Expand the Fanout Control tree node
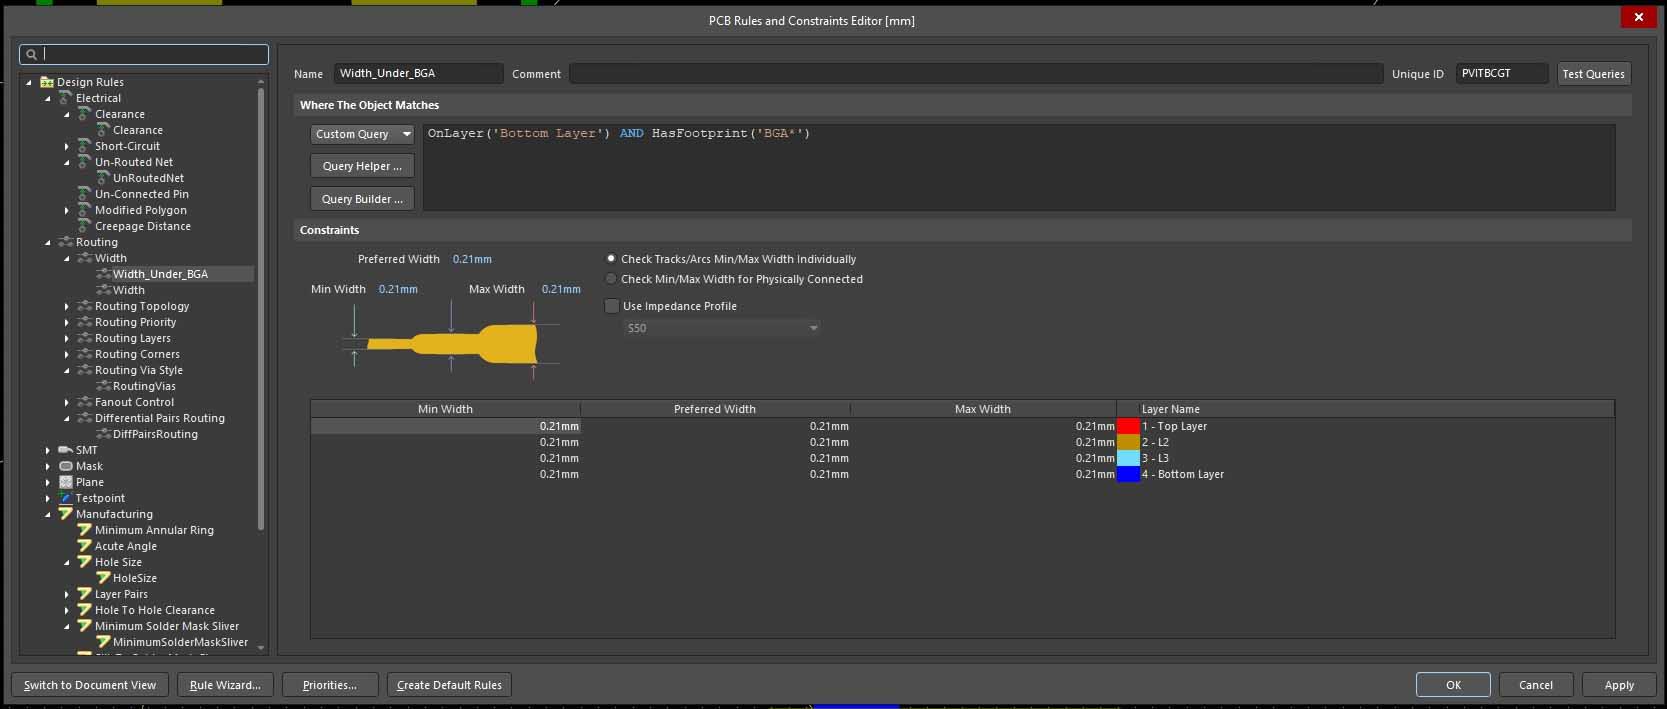The width and height of the screenshot is (1667, 709). tap(67, 402)
